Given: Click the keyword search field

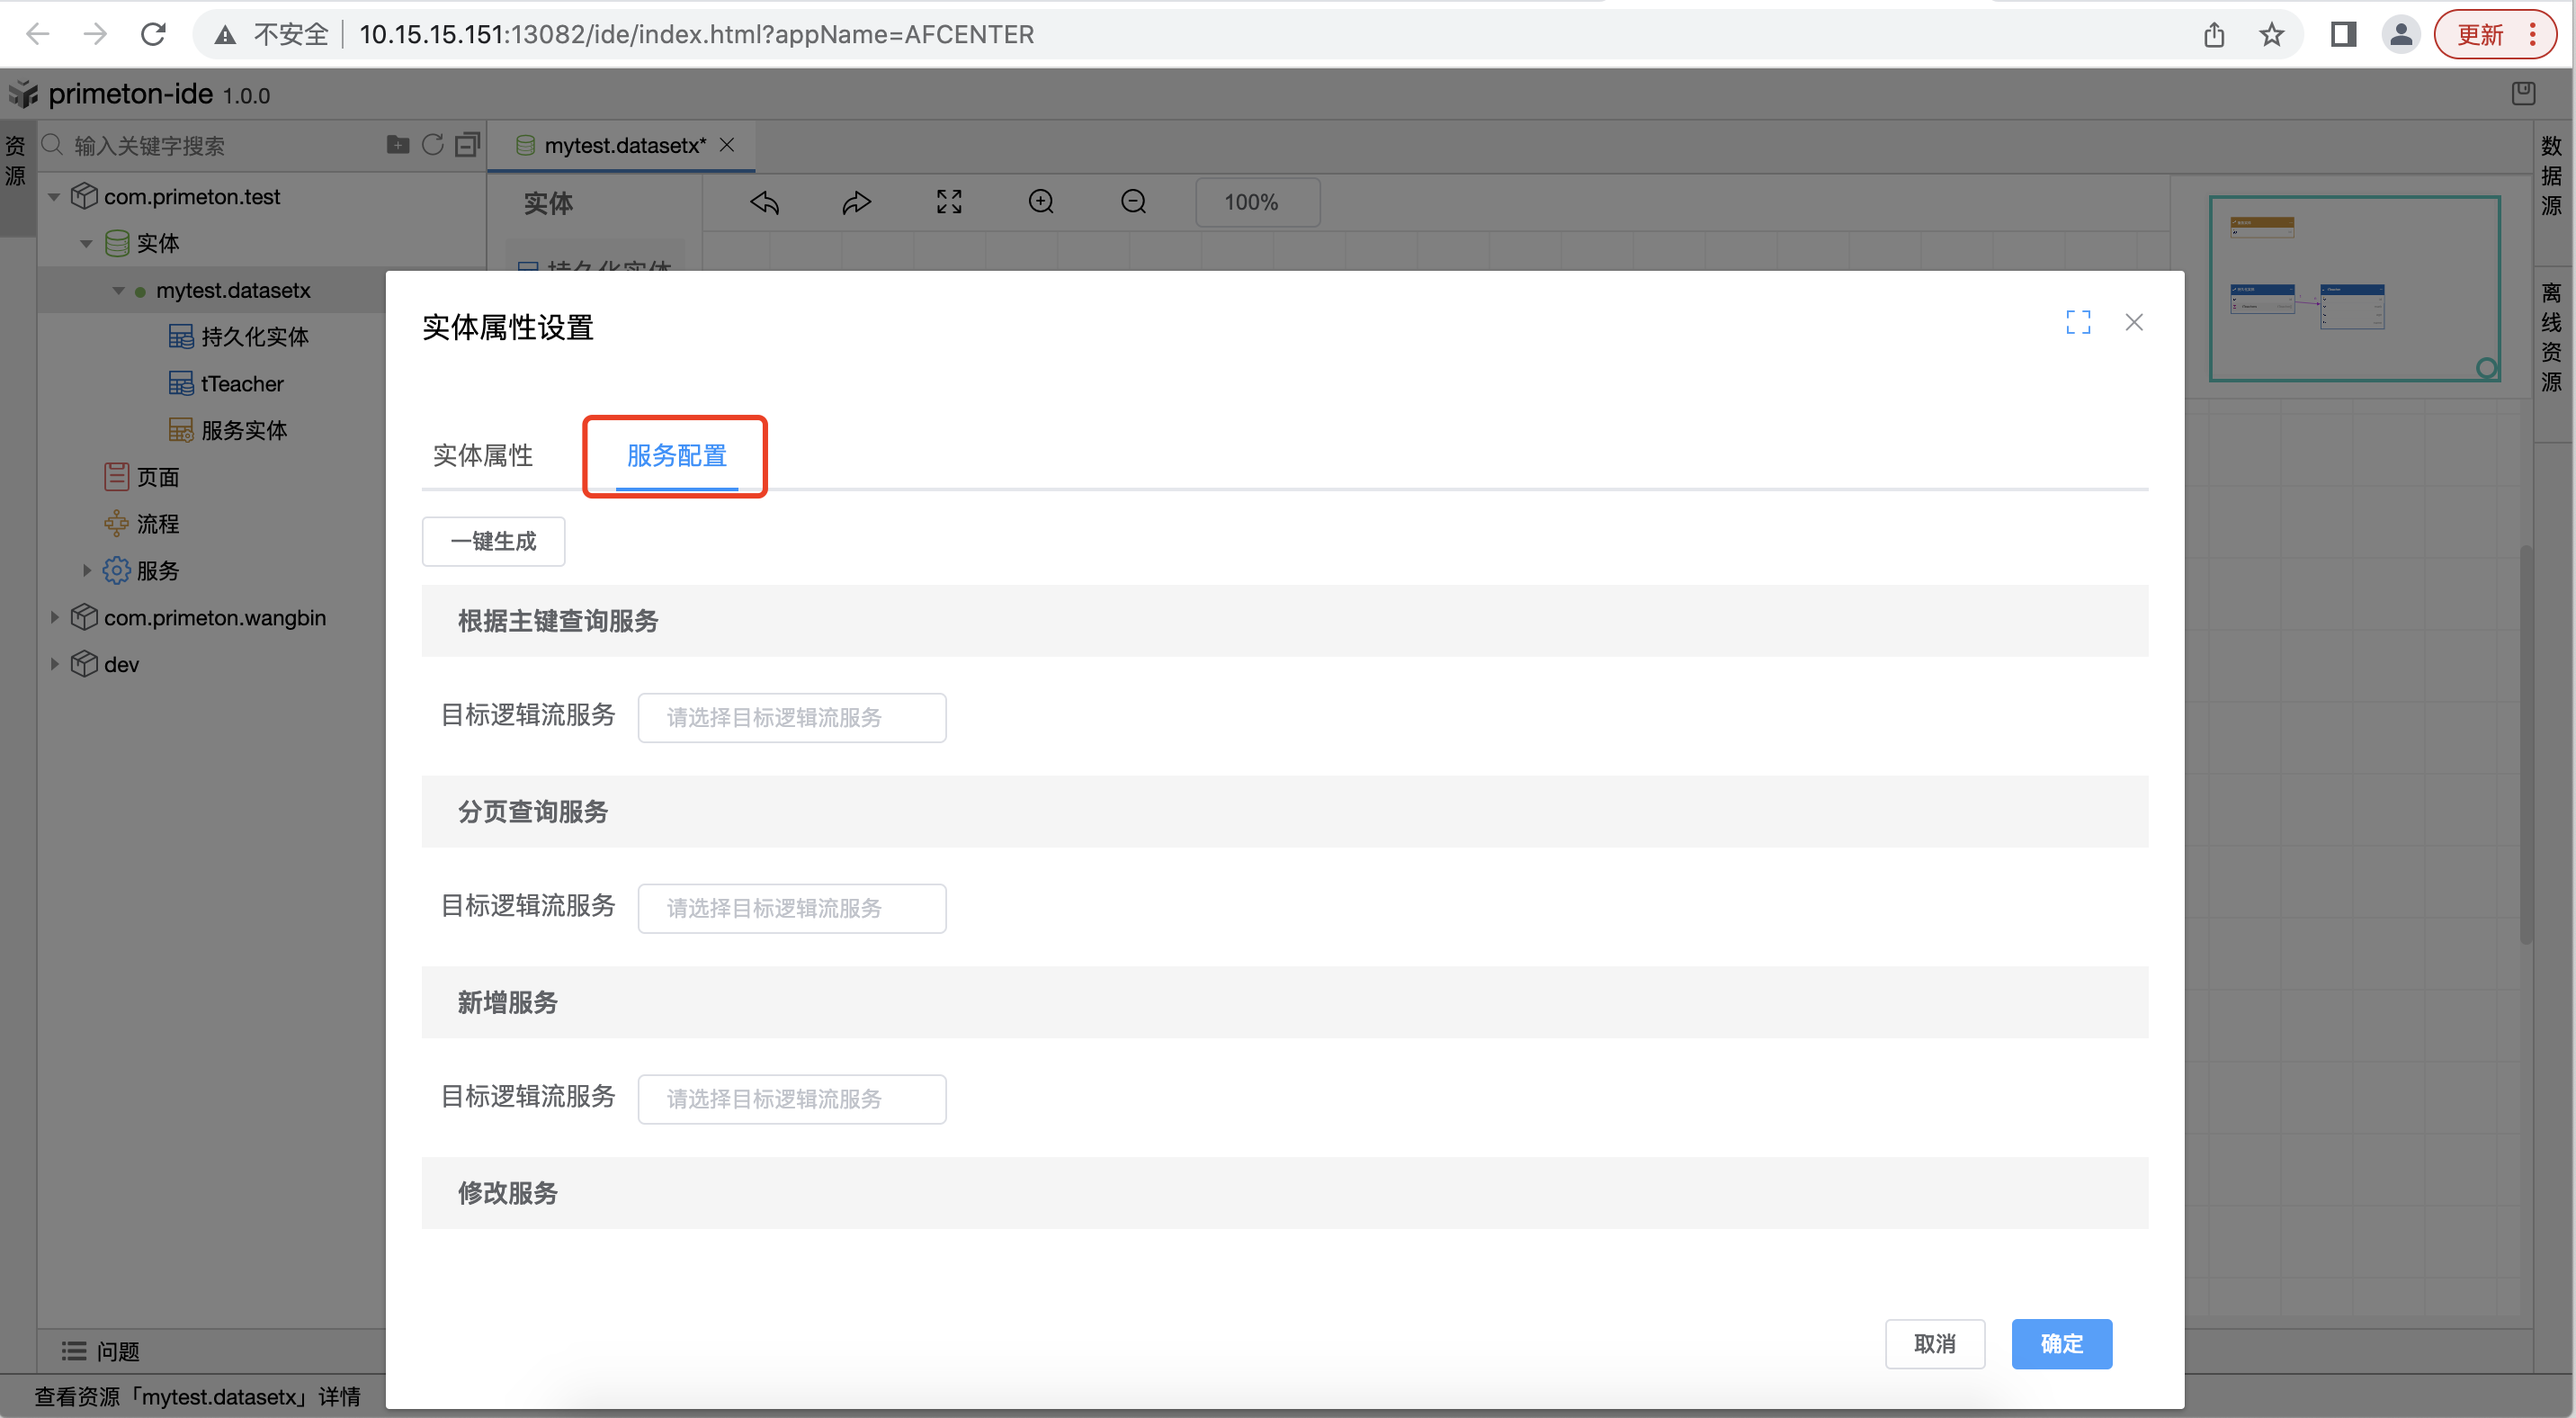Looking at the screenshot, I should point(225,146).
